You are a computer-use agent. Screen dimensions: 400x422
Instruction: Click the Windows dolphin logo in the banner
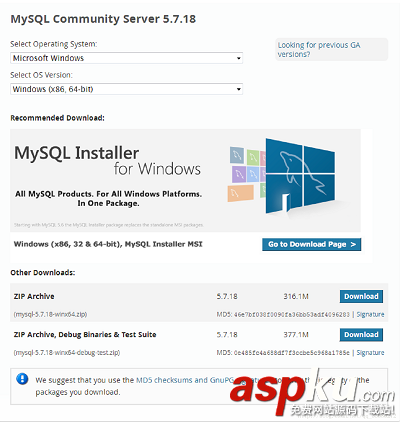point(300,176)
